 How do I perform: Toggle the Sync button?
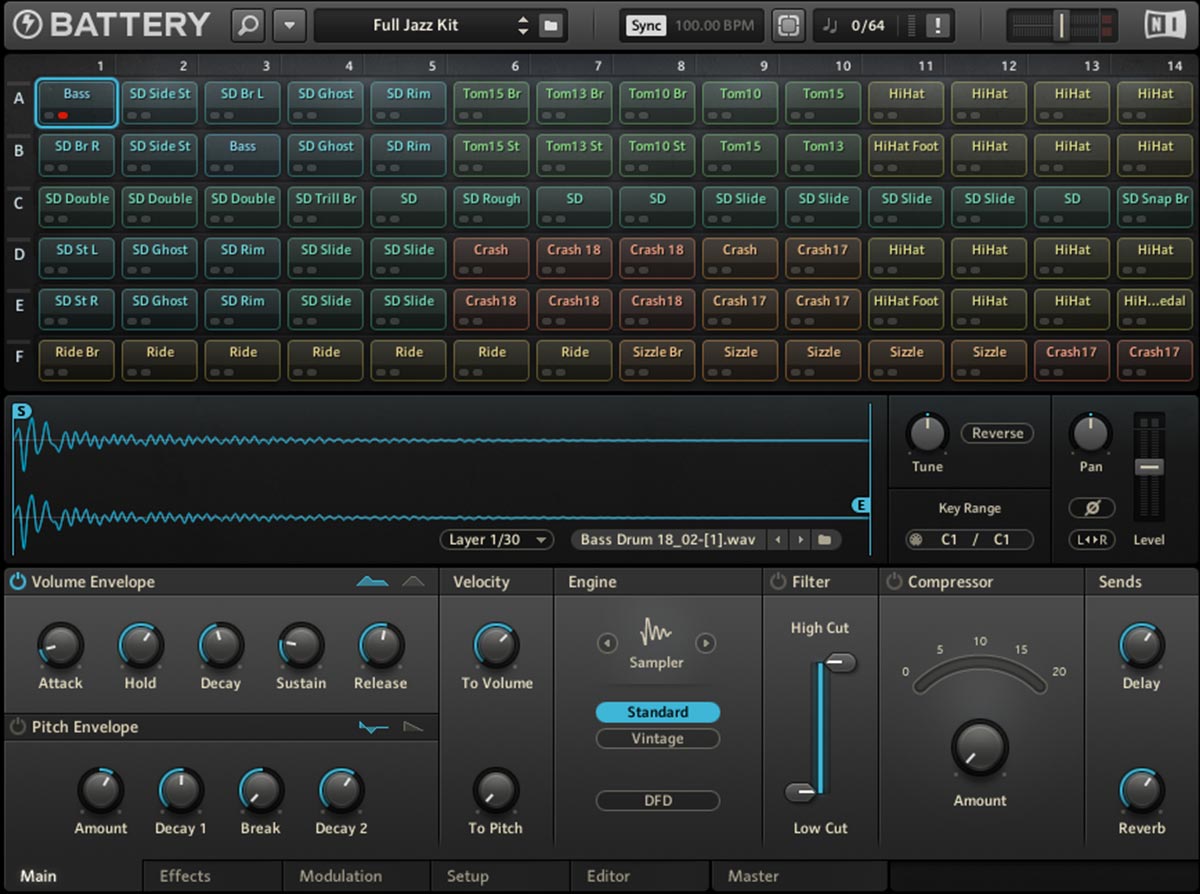click(646, 26)
